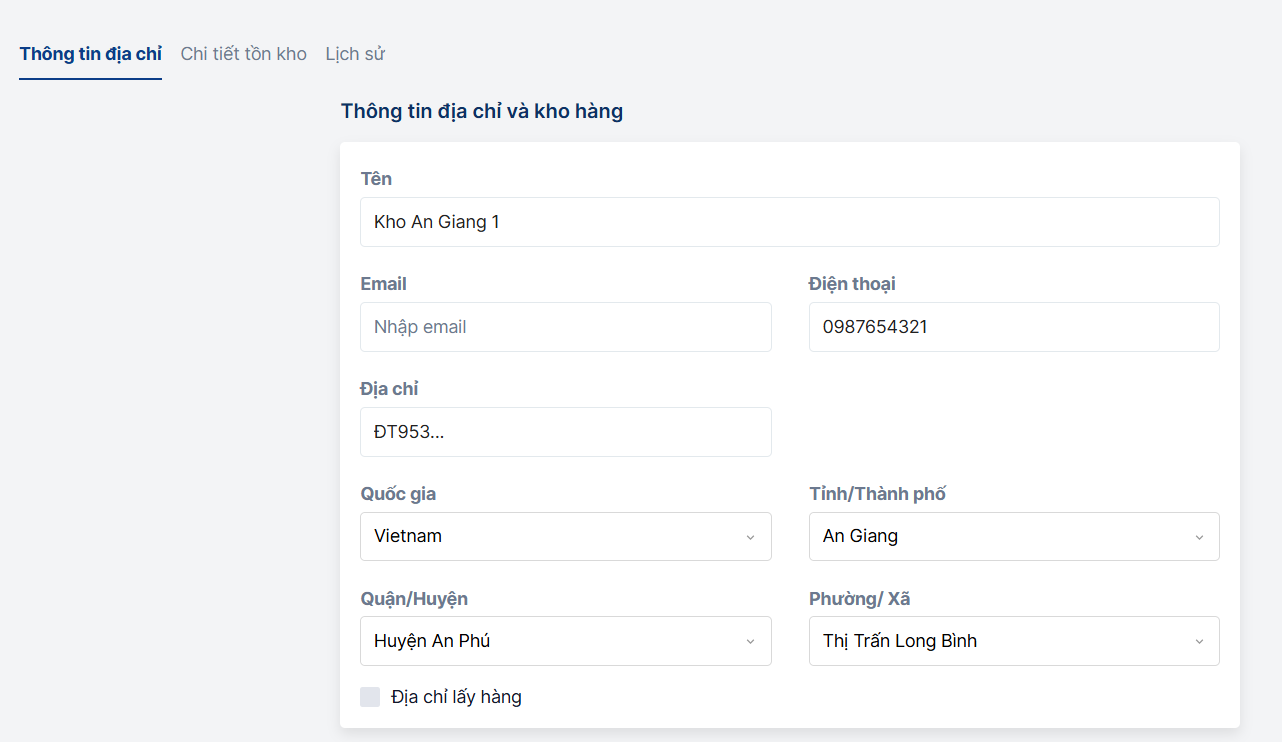Click the chevron arrow in Tỉnh/Thành phố field
The height and width of the screenshot is (742, 1282).
[x=1199, y=537]
